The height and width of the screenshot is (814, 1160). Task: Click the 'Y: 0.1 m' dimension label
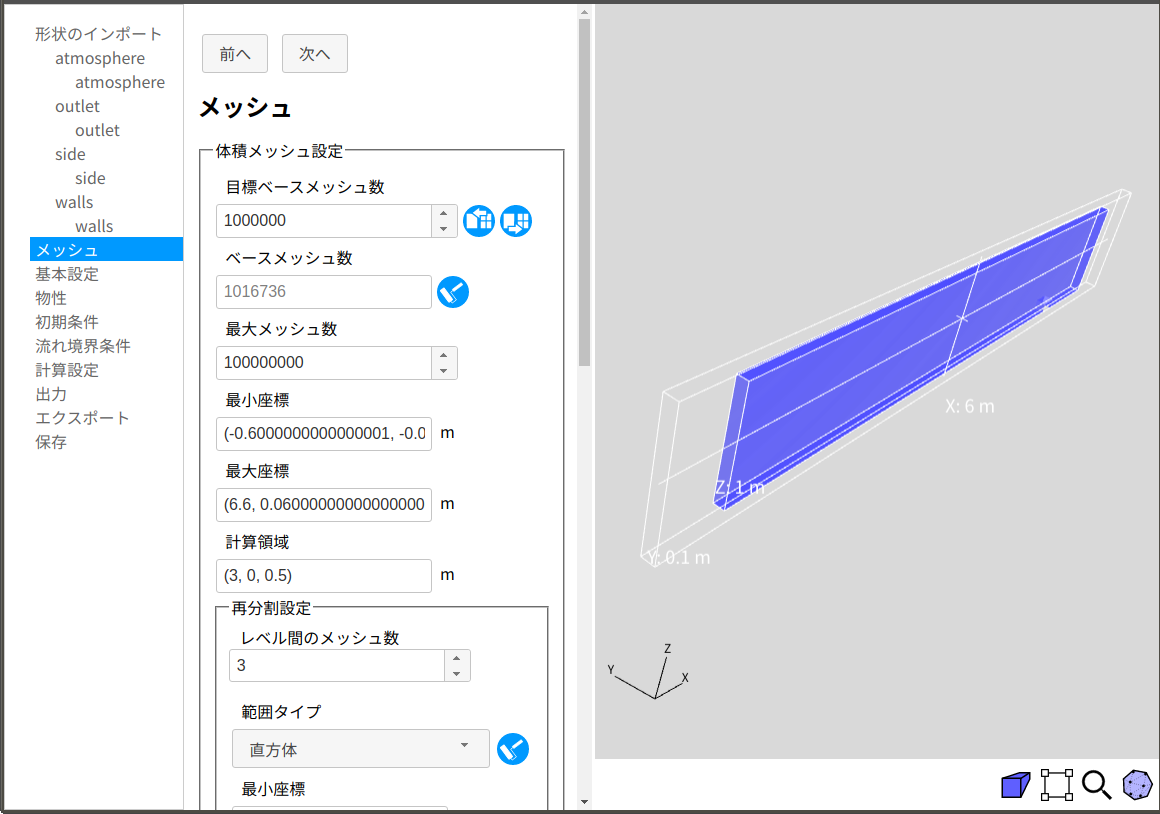[x=679, y=558]
